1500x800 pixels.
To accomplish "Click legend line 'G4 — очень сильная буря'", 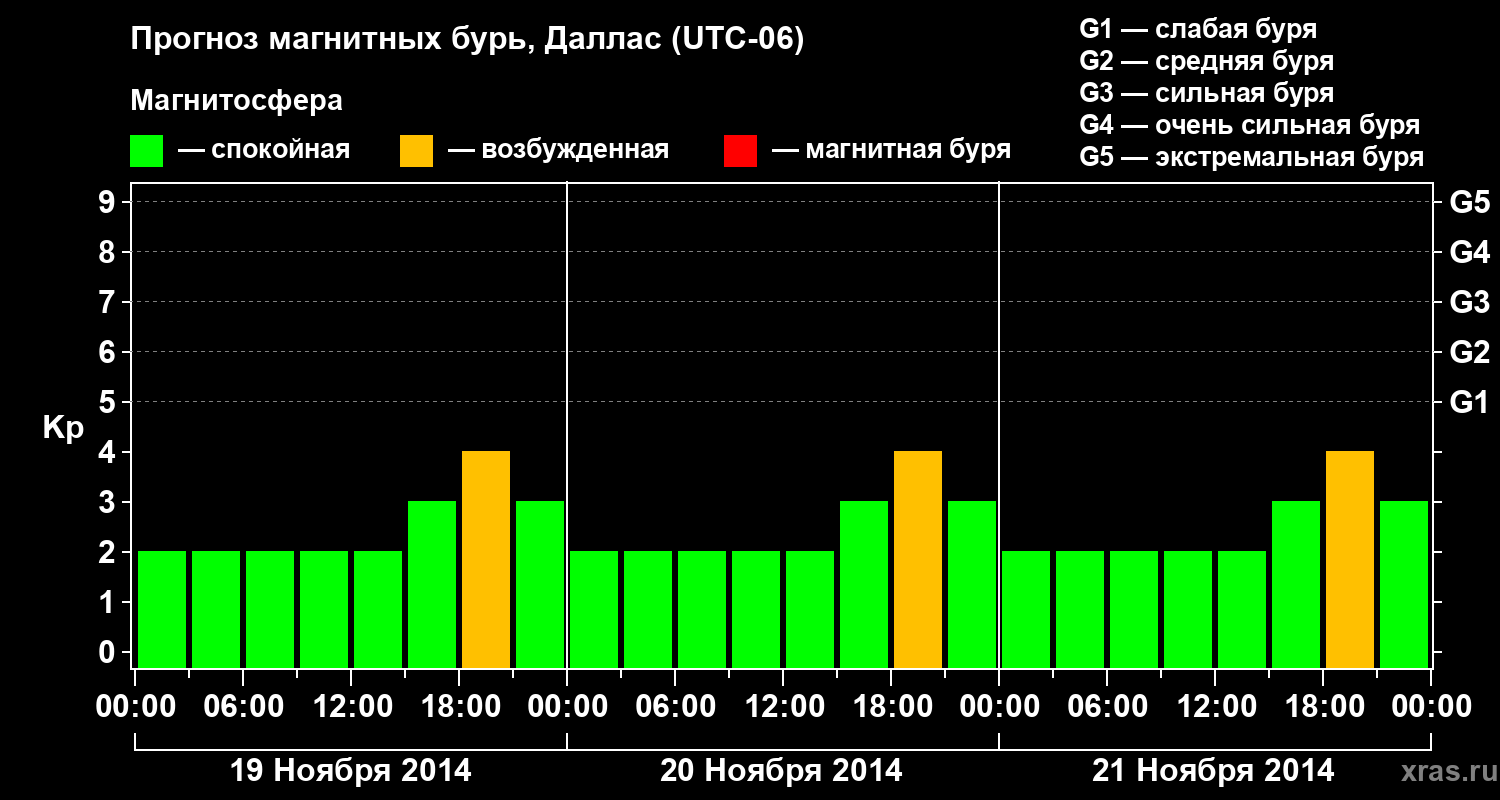I will 1250,125.
